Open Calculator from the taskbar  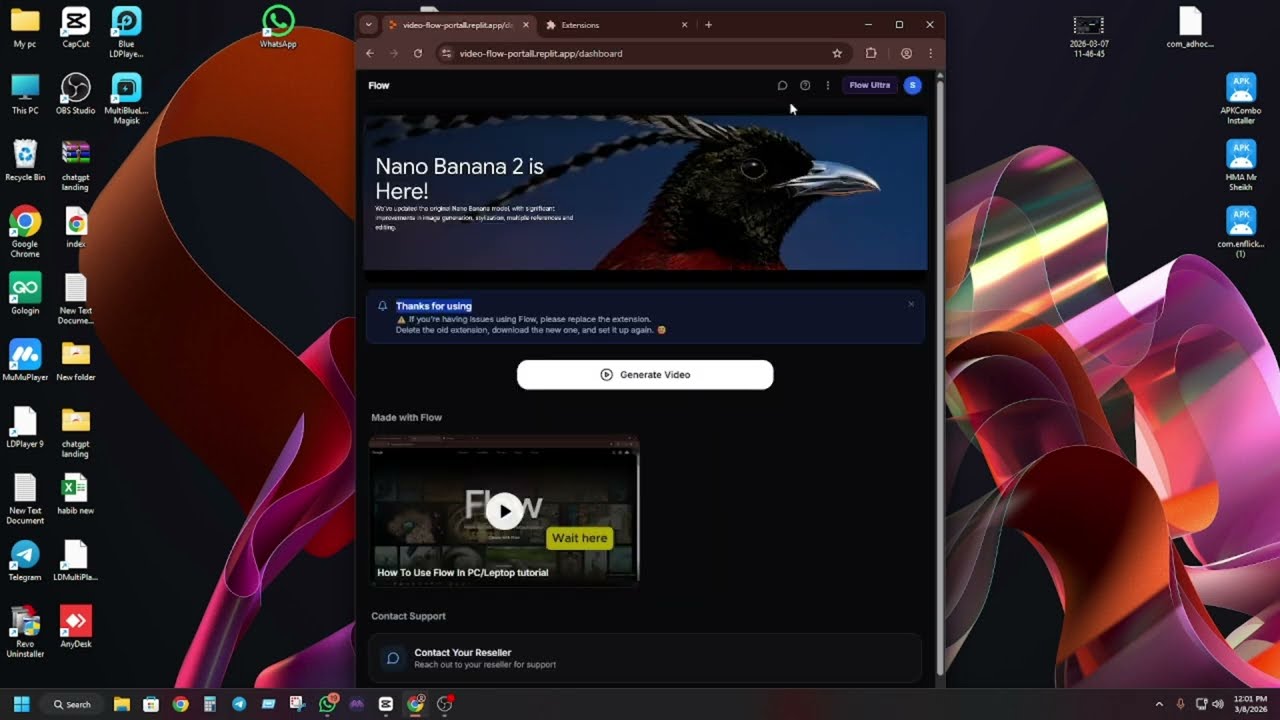(x=210, y=704)
